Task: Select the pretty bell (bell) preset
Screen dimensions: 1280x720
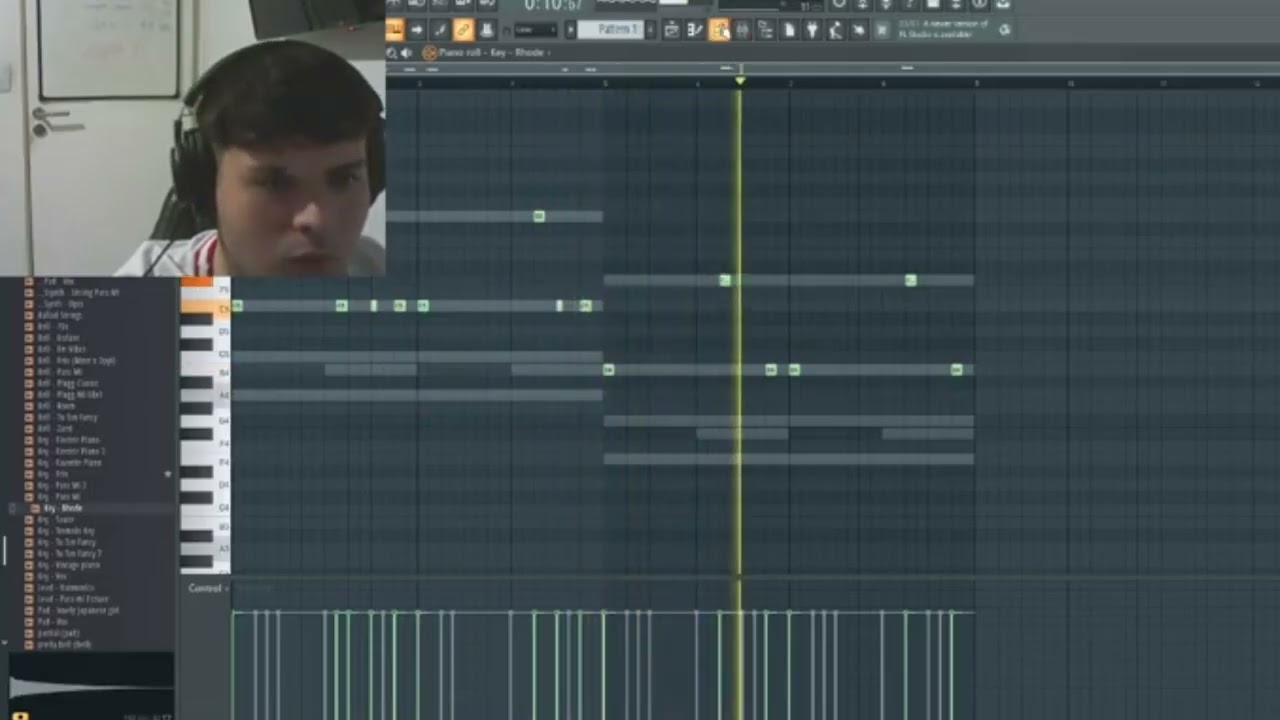Action: point(64,644)
